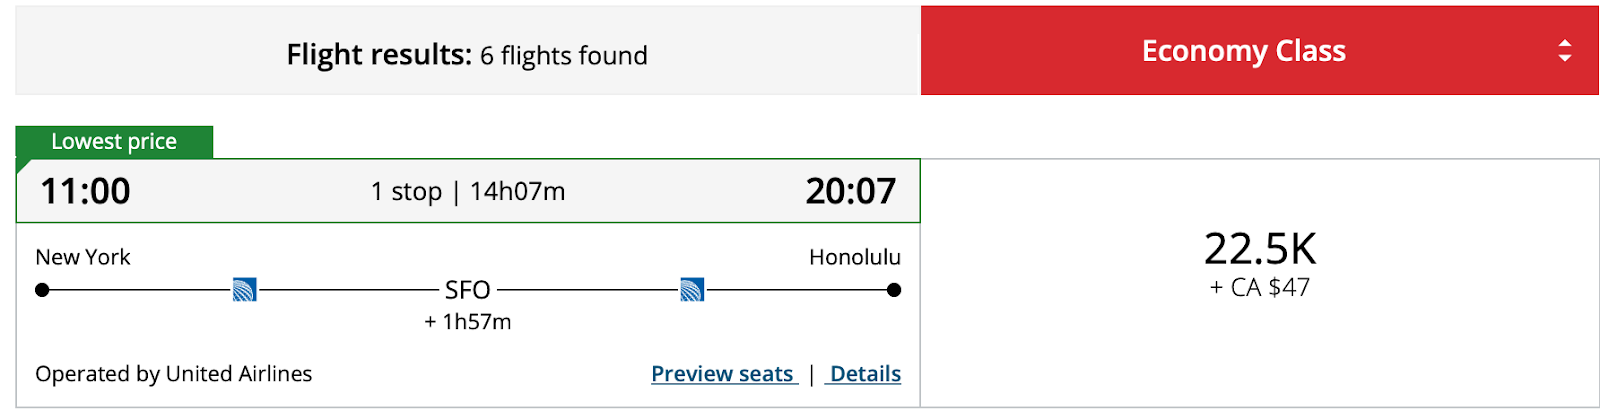Viewport: 1600px width, 411px height.
Task: Select the 22.5K + CA $47 fare
Action: (x=1259, y=282)
